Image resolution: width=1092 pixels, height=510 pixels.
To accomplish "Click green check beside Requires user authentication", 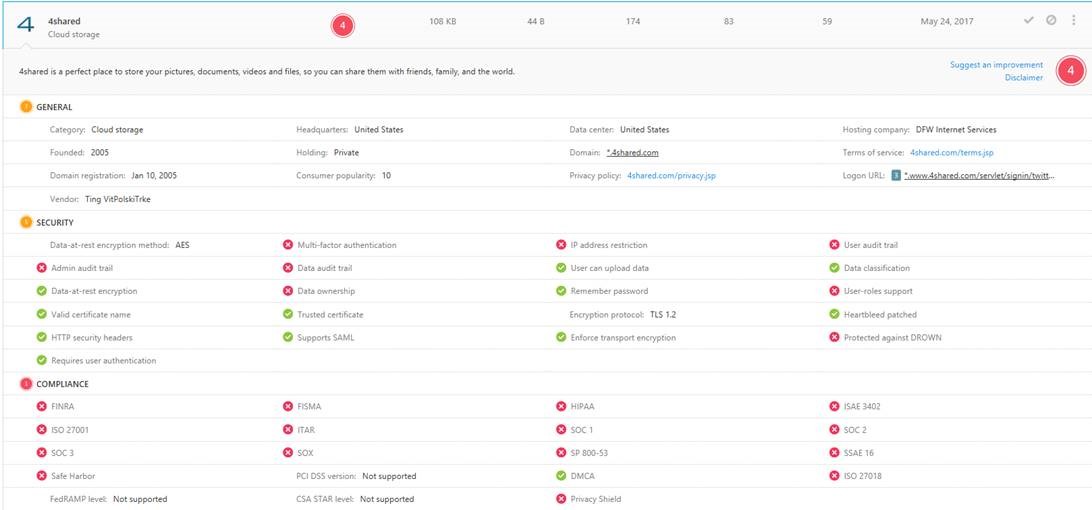I will 41,361.
